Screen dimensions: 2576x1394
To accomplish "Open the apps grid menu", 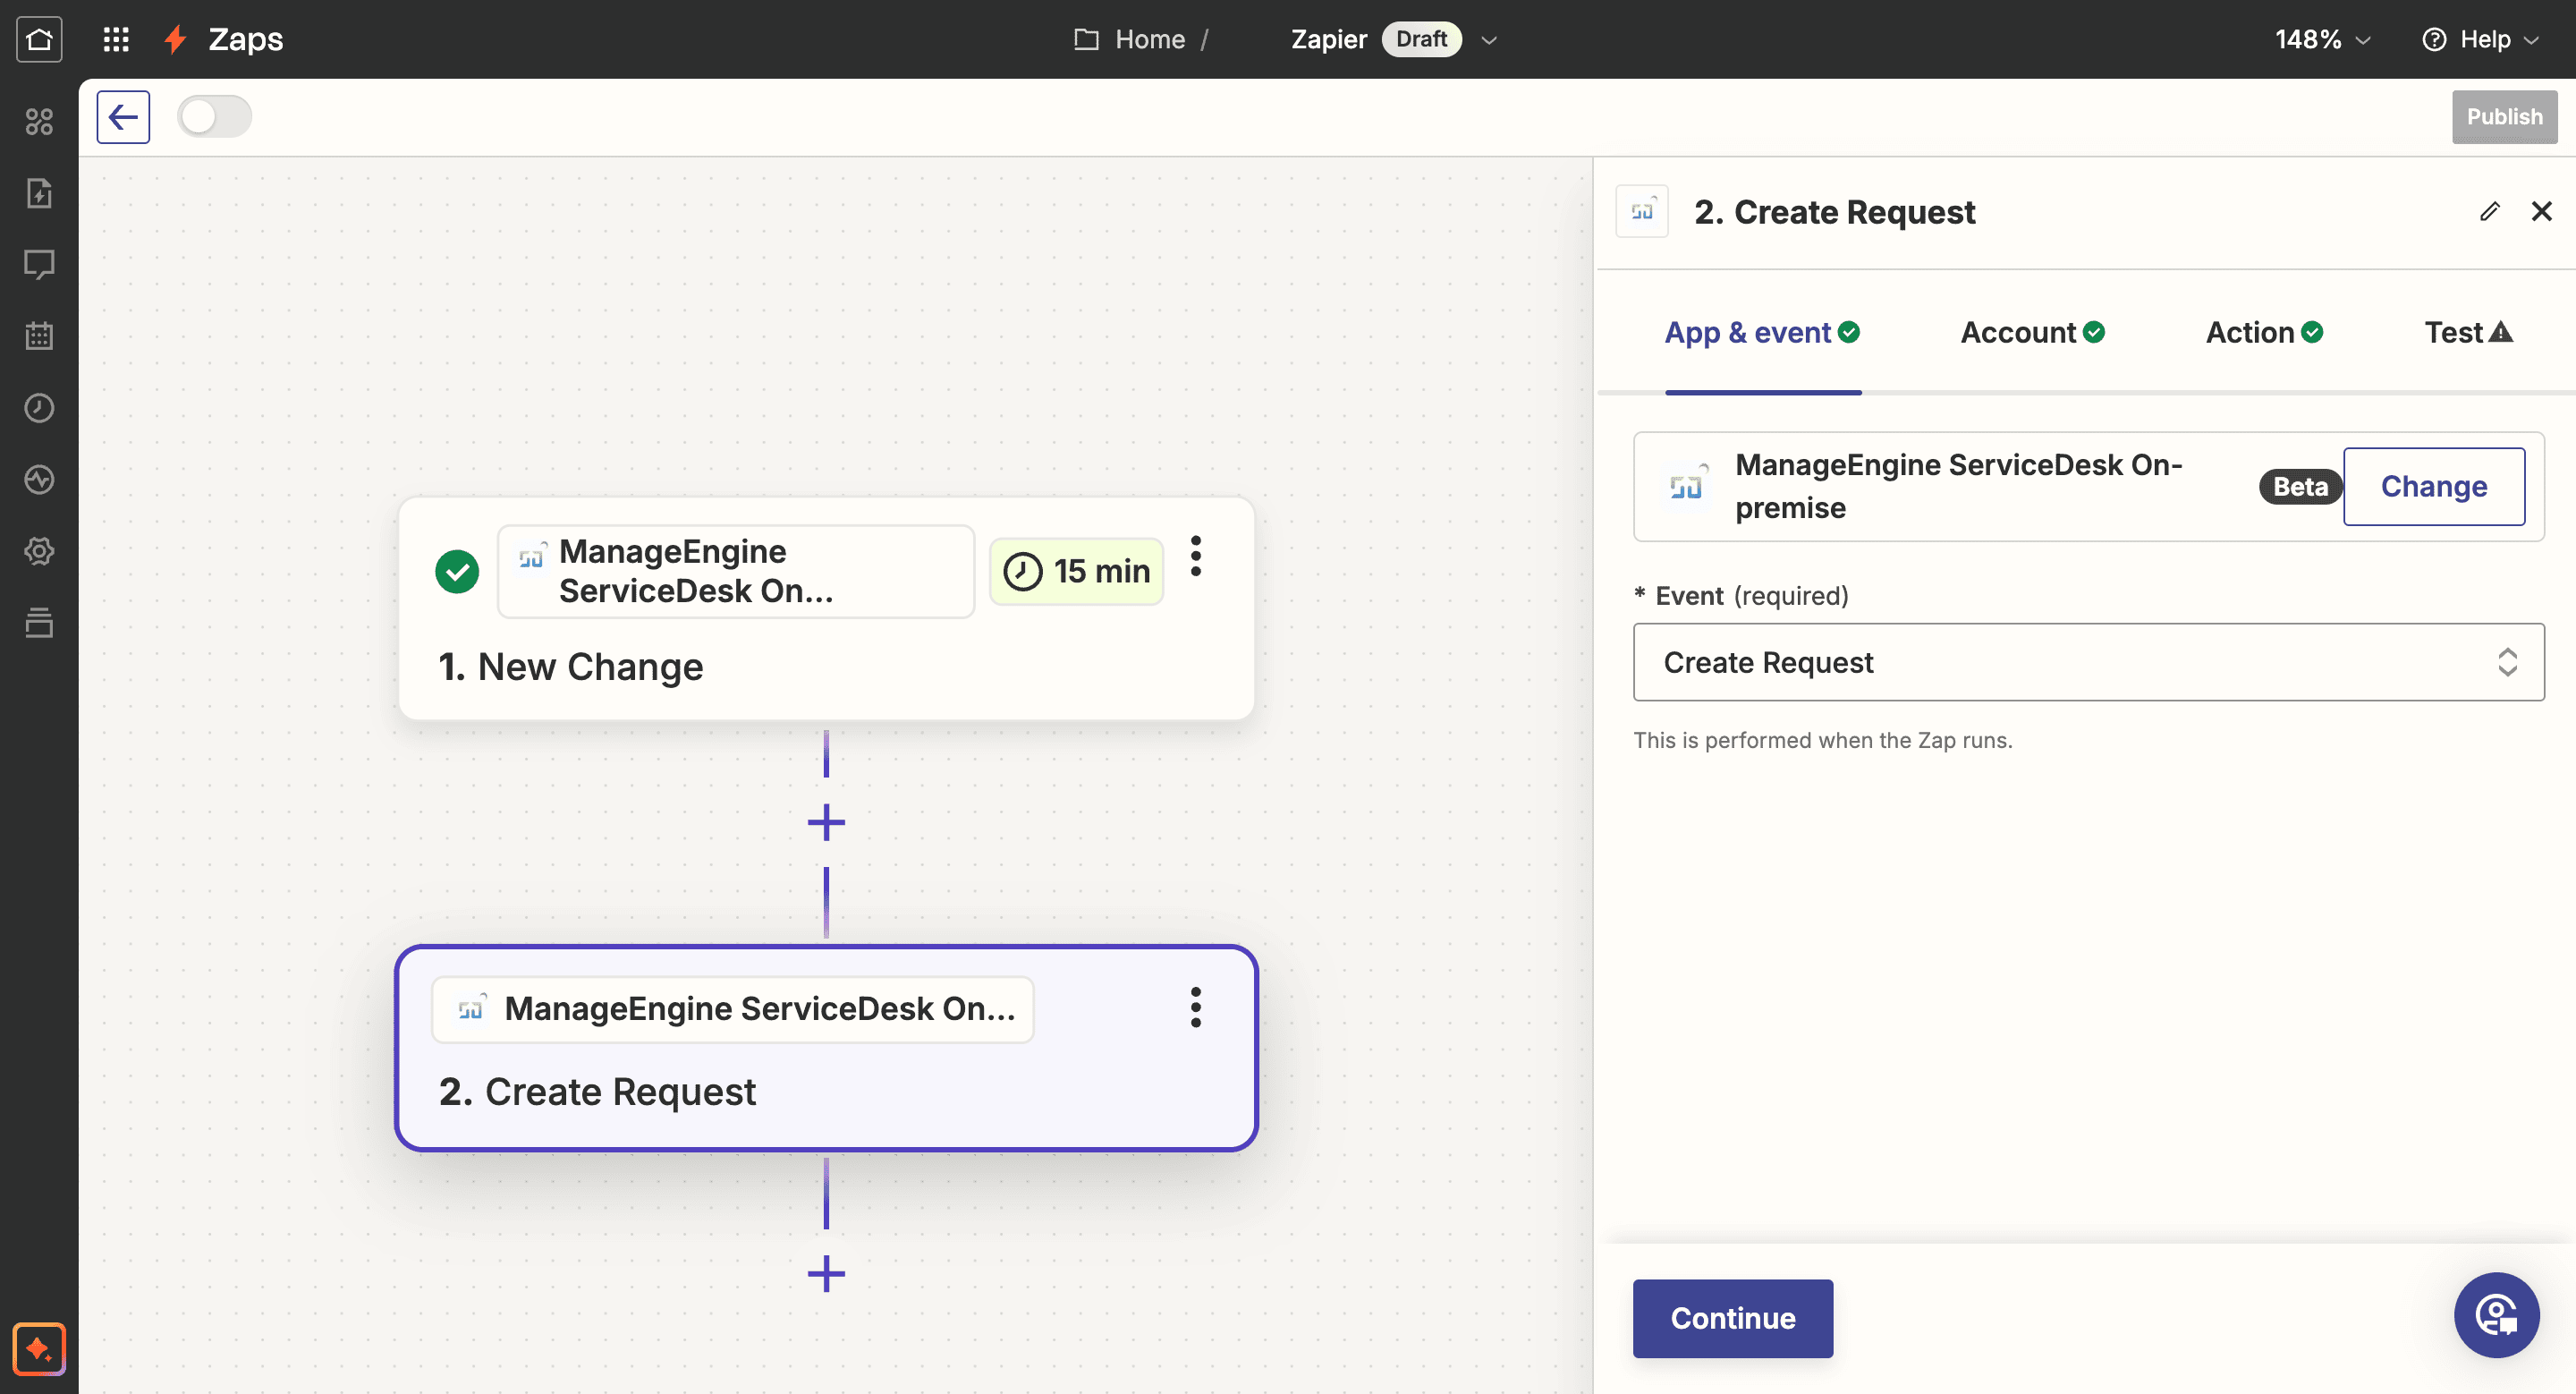I will [116, 39].
